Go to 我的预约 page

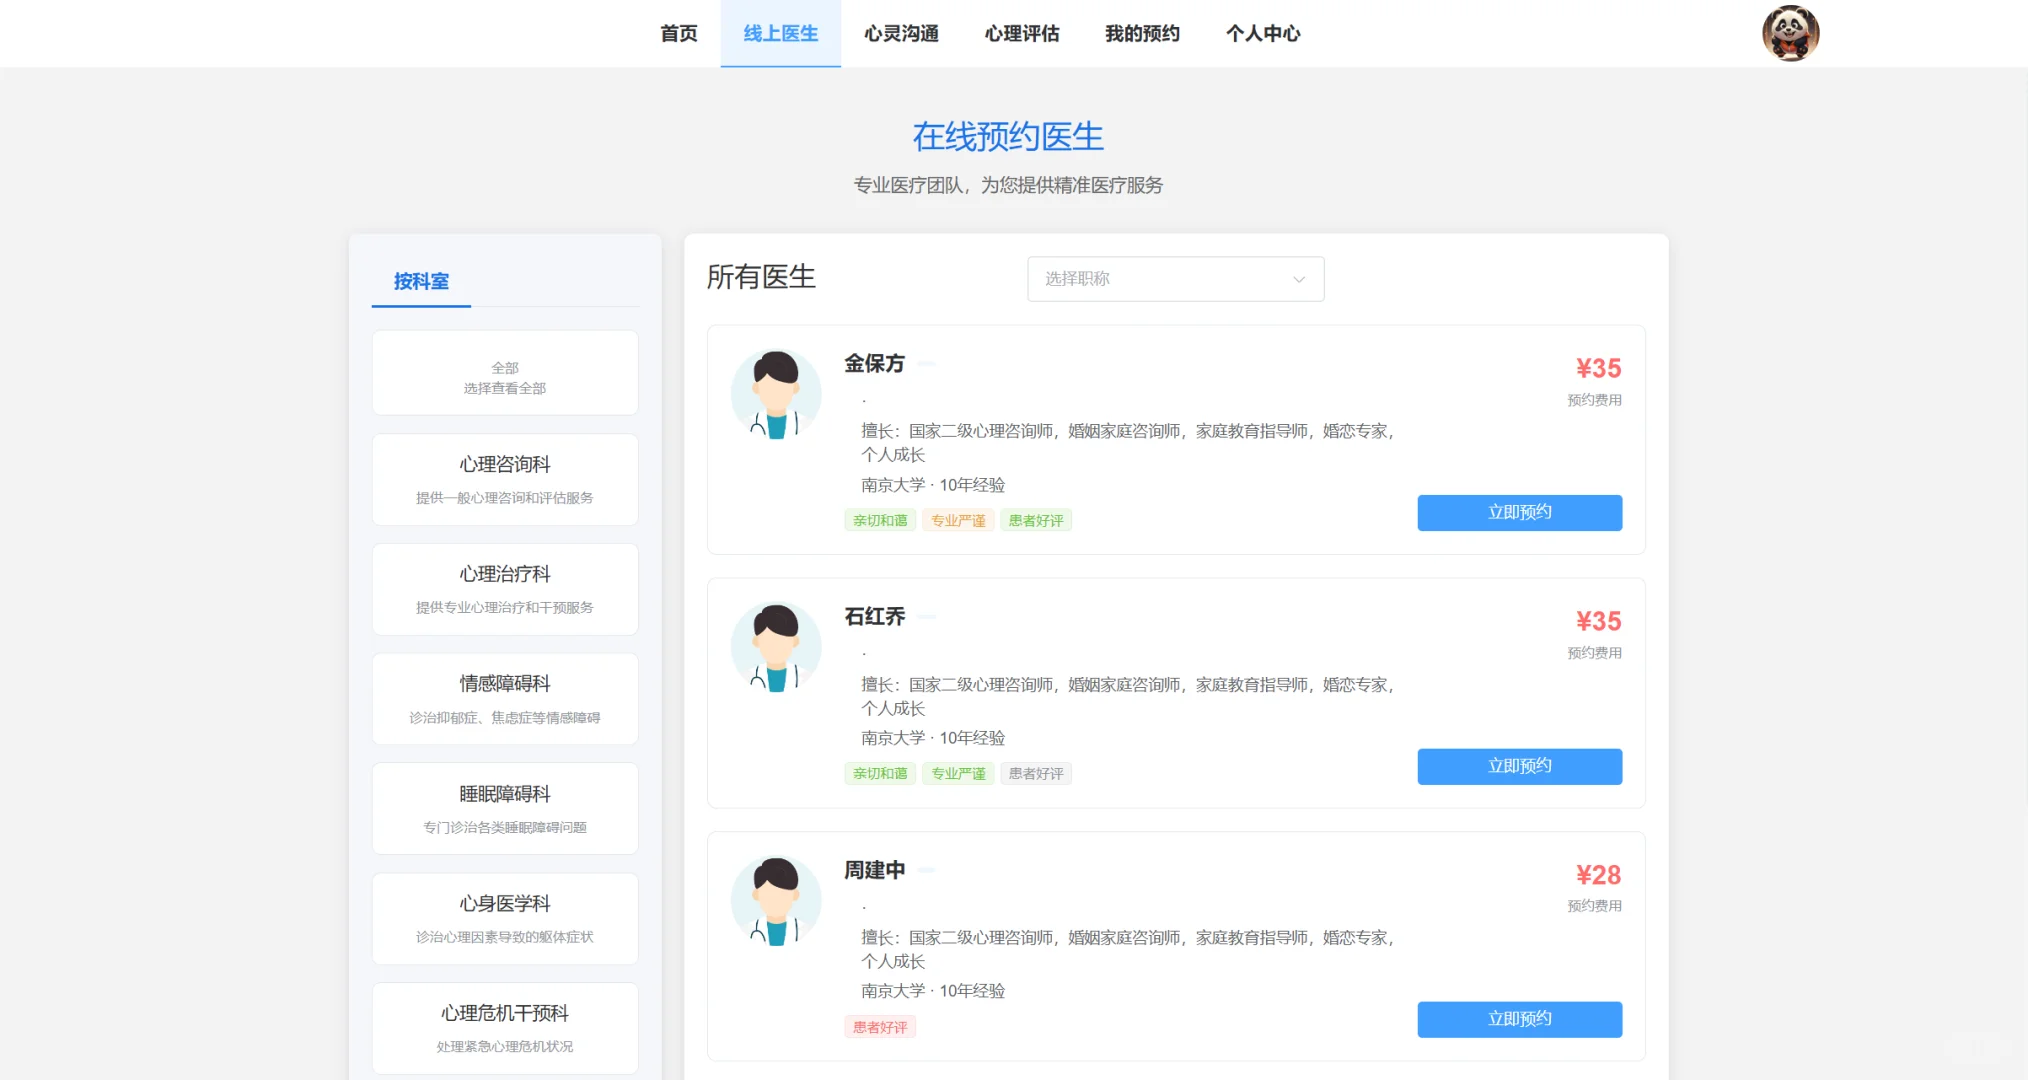(x=1142, y=33)
